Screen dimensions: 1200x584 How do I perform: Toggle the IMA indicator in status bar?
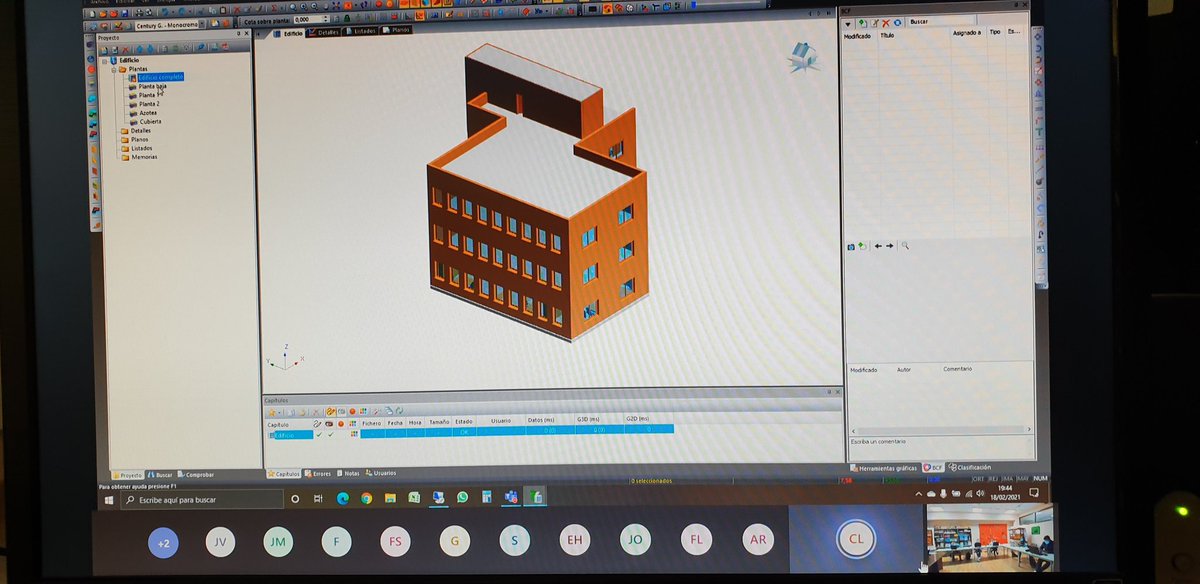click(x=1007, y=479)
